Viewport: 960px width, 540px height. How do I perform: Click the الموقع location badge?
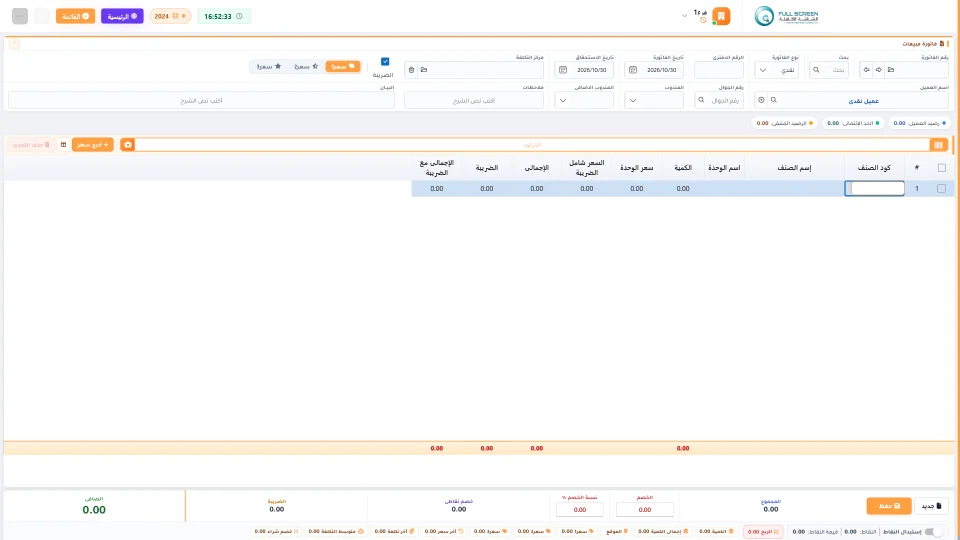617,531
